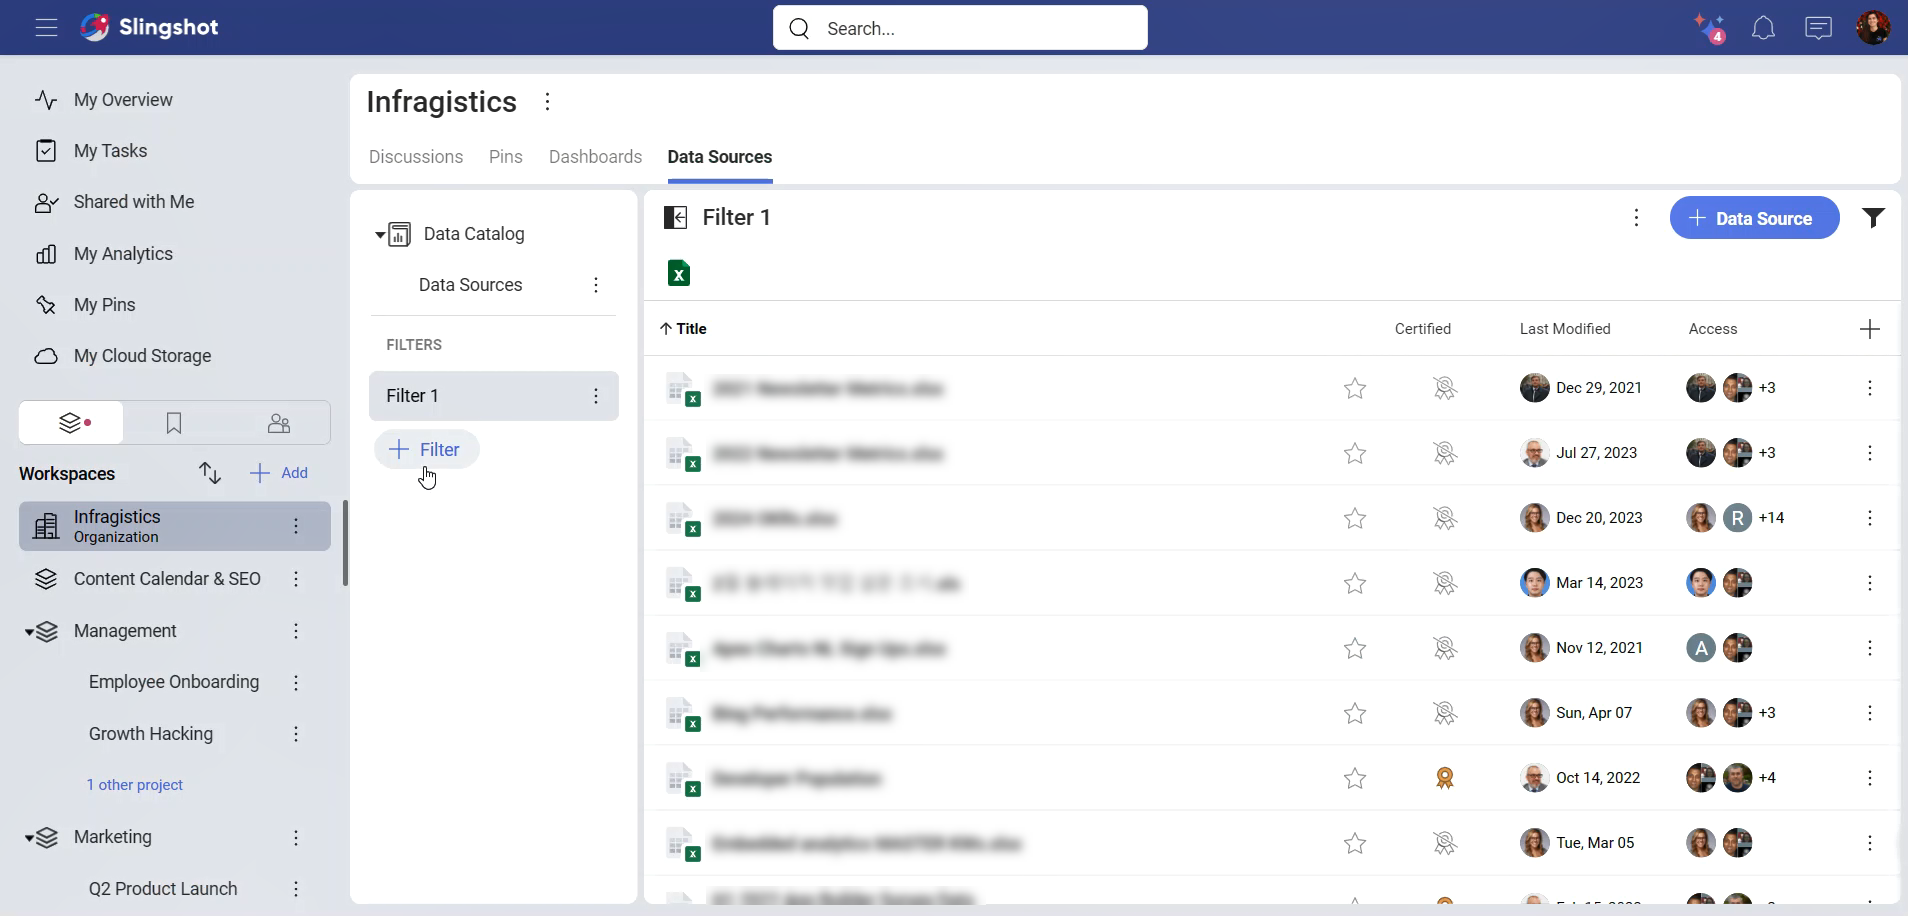Add a new workspace
1908x916 pixels.
click(x=279, y=473)
